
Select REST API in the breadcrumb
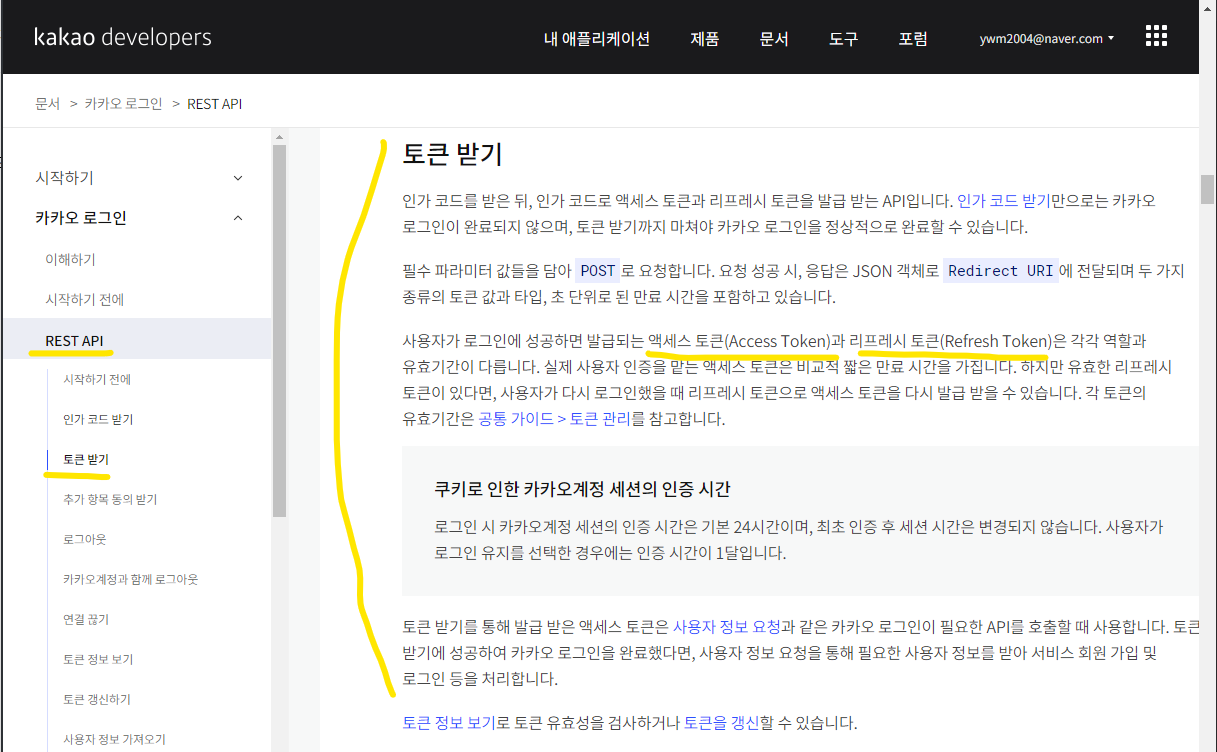pos(214,104)
